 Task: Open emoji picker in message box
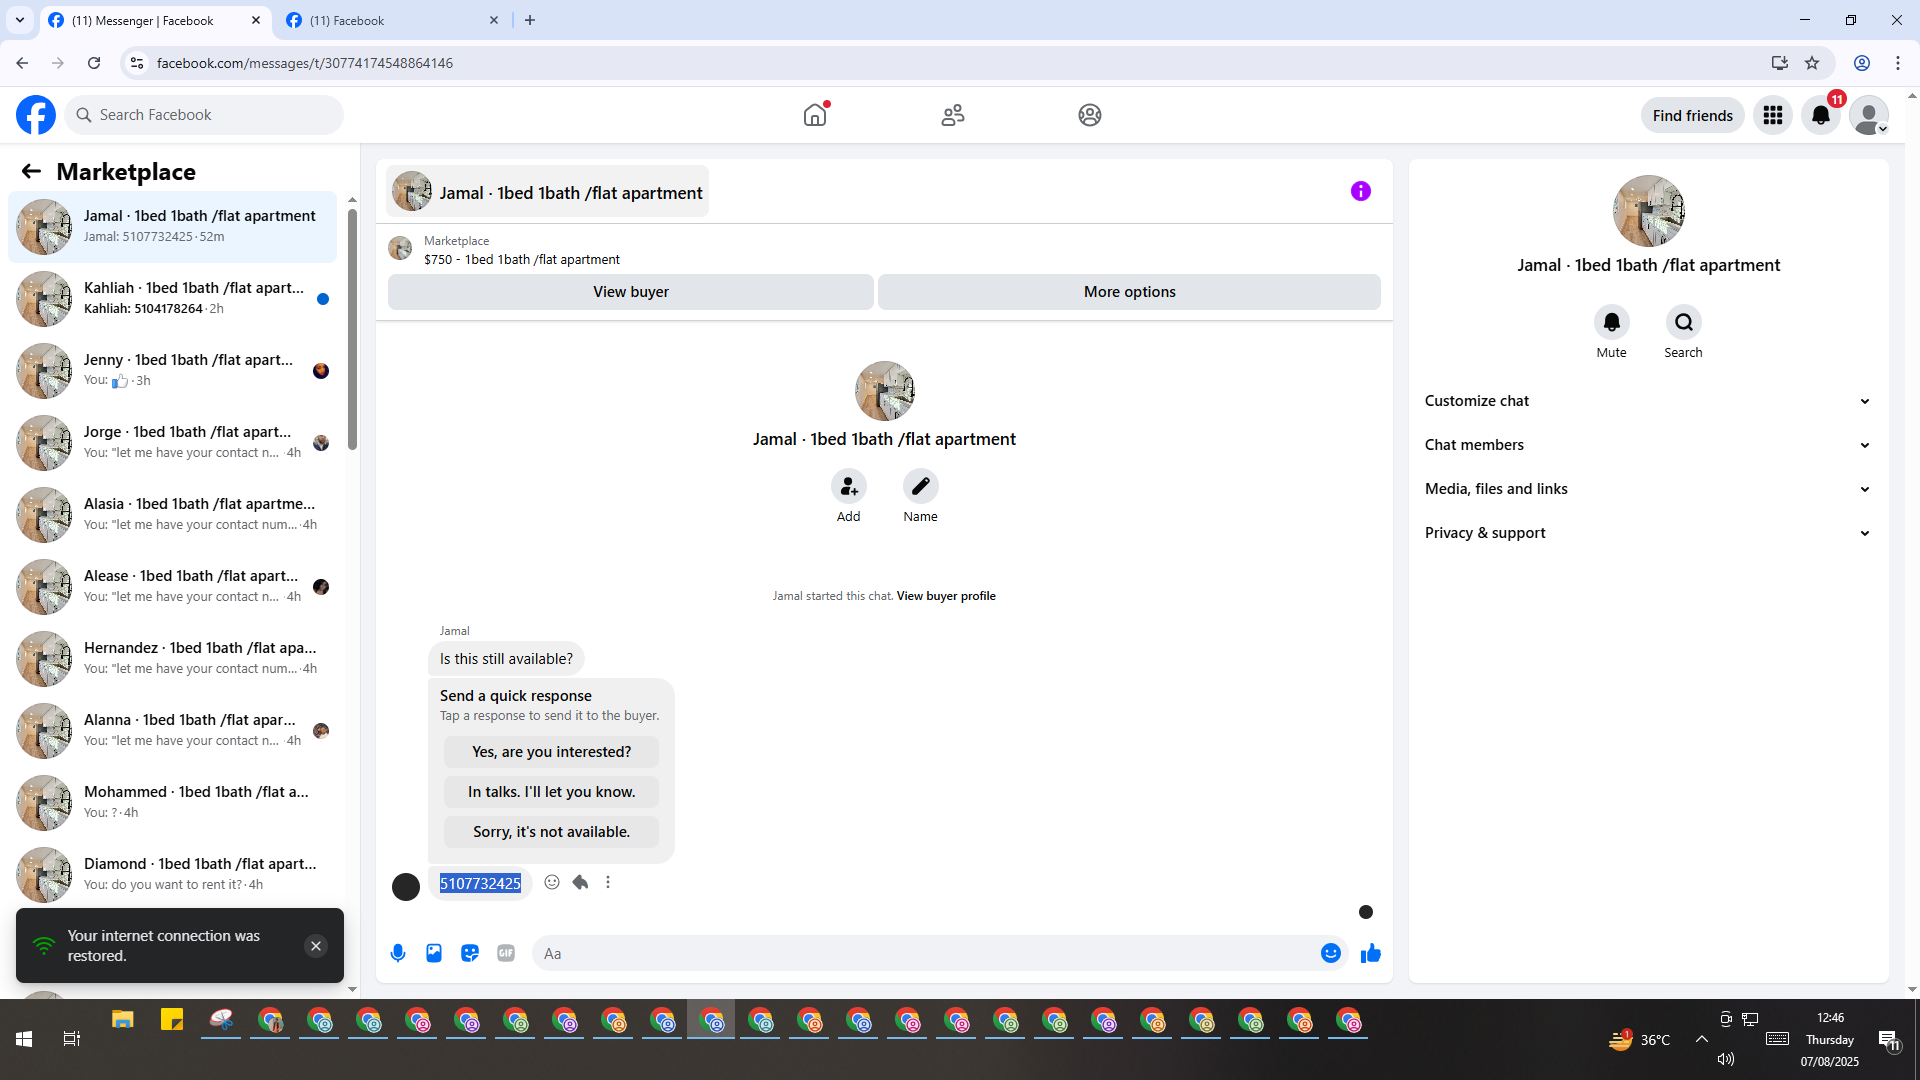(1330, 953)
